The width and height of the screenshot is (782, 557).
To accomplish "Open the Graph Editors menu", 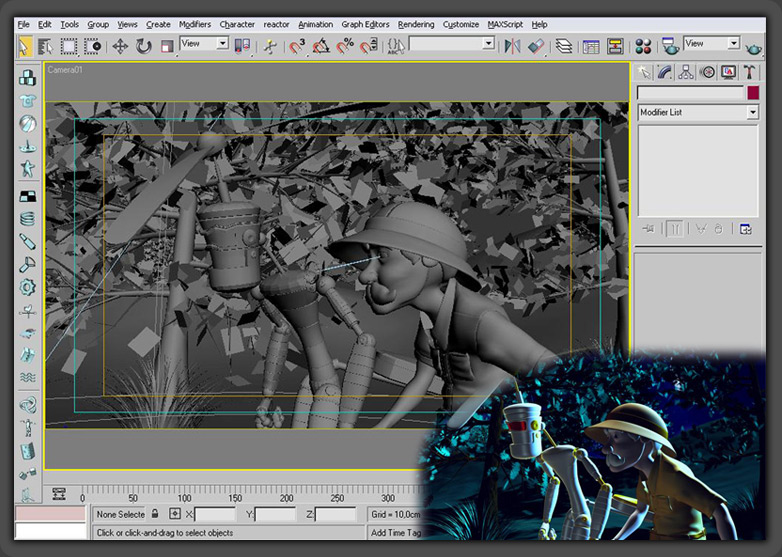I will pos(365,24).
